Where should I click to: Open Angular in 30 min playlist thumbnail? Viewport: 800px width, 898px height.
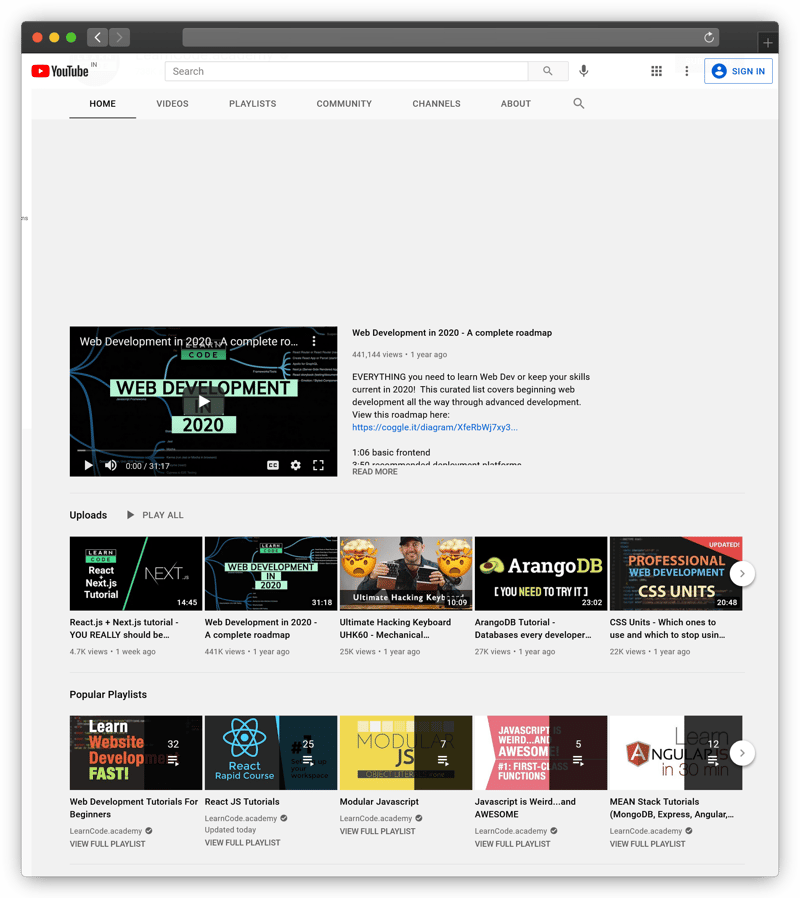pos(676,753)
